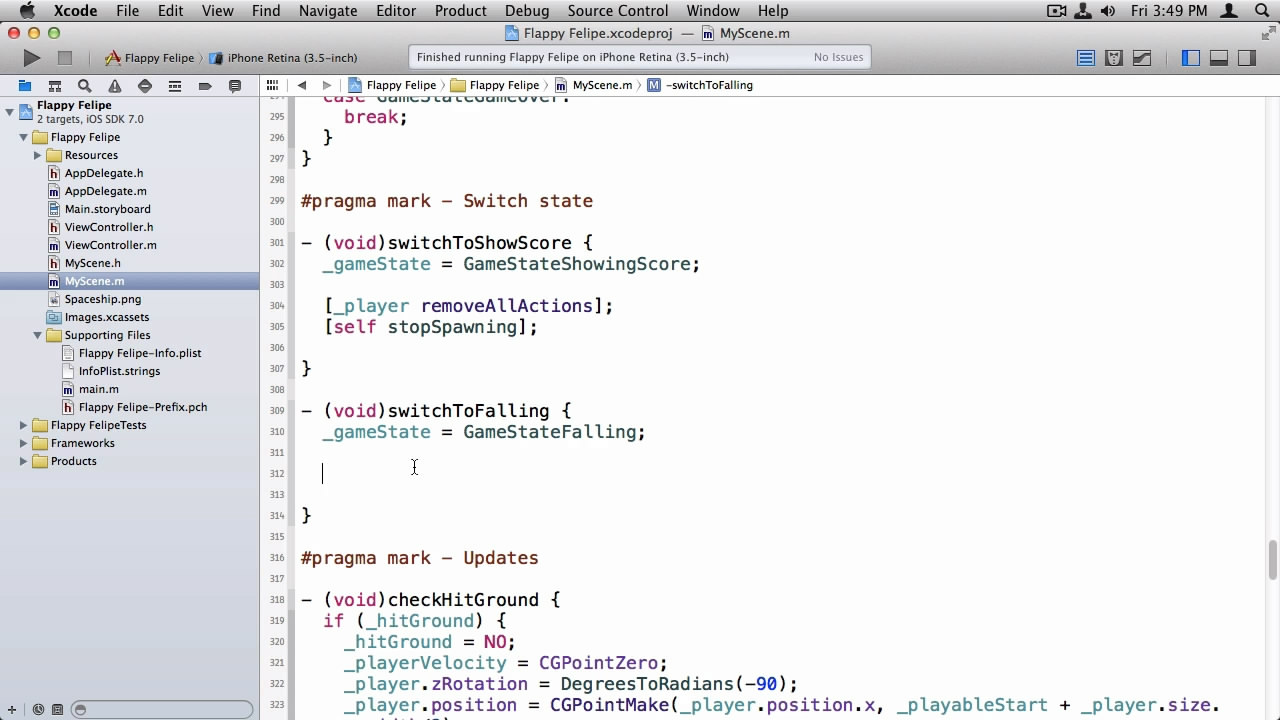Switch to Standard editor
1280x720 pixels.
1086,58
